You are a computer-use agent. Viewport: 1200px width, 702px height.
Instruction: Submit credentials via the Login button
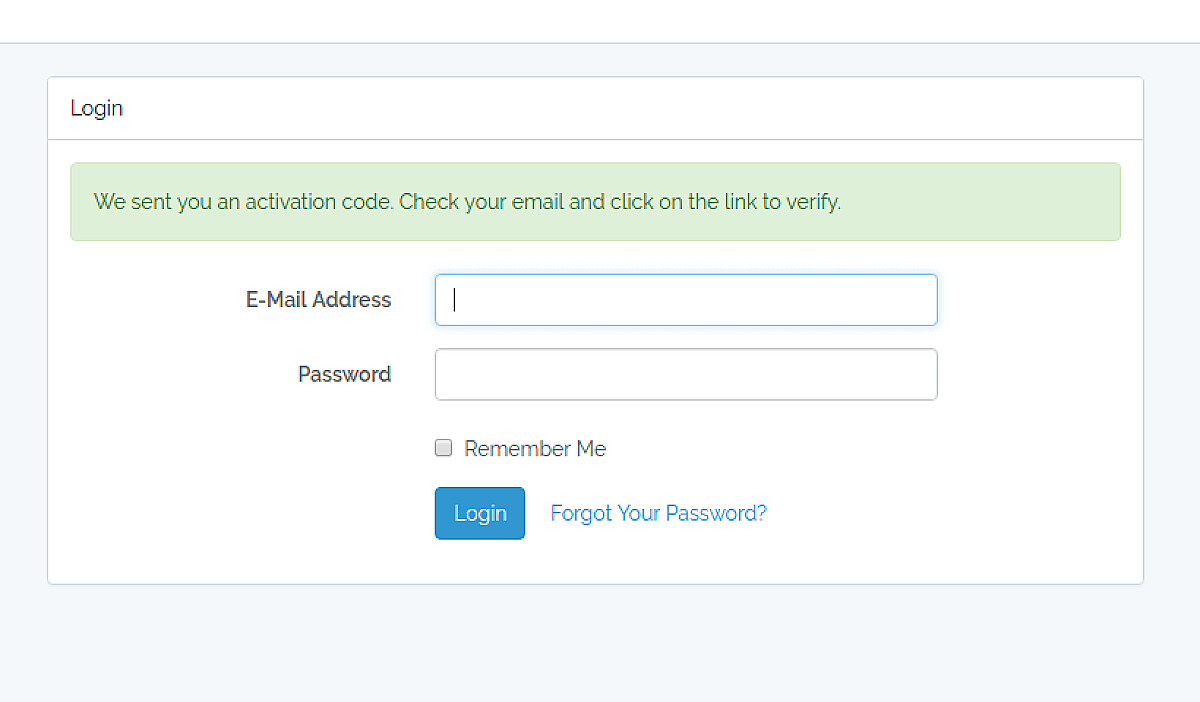tap(479, 512)
